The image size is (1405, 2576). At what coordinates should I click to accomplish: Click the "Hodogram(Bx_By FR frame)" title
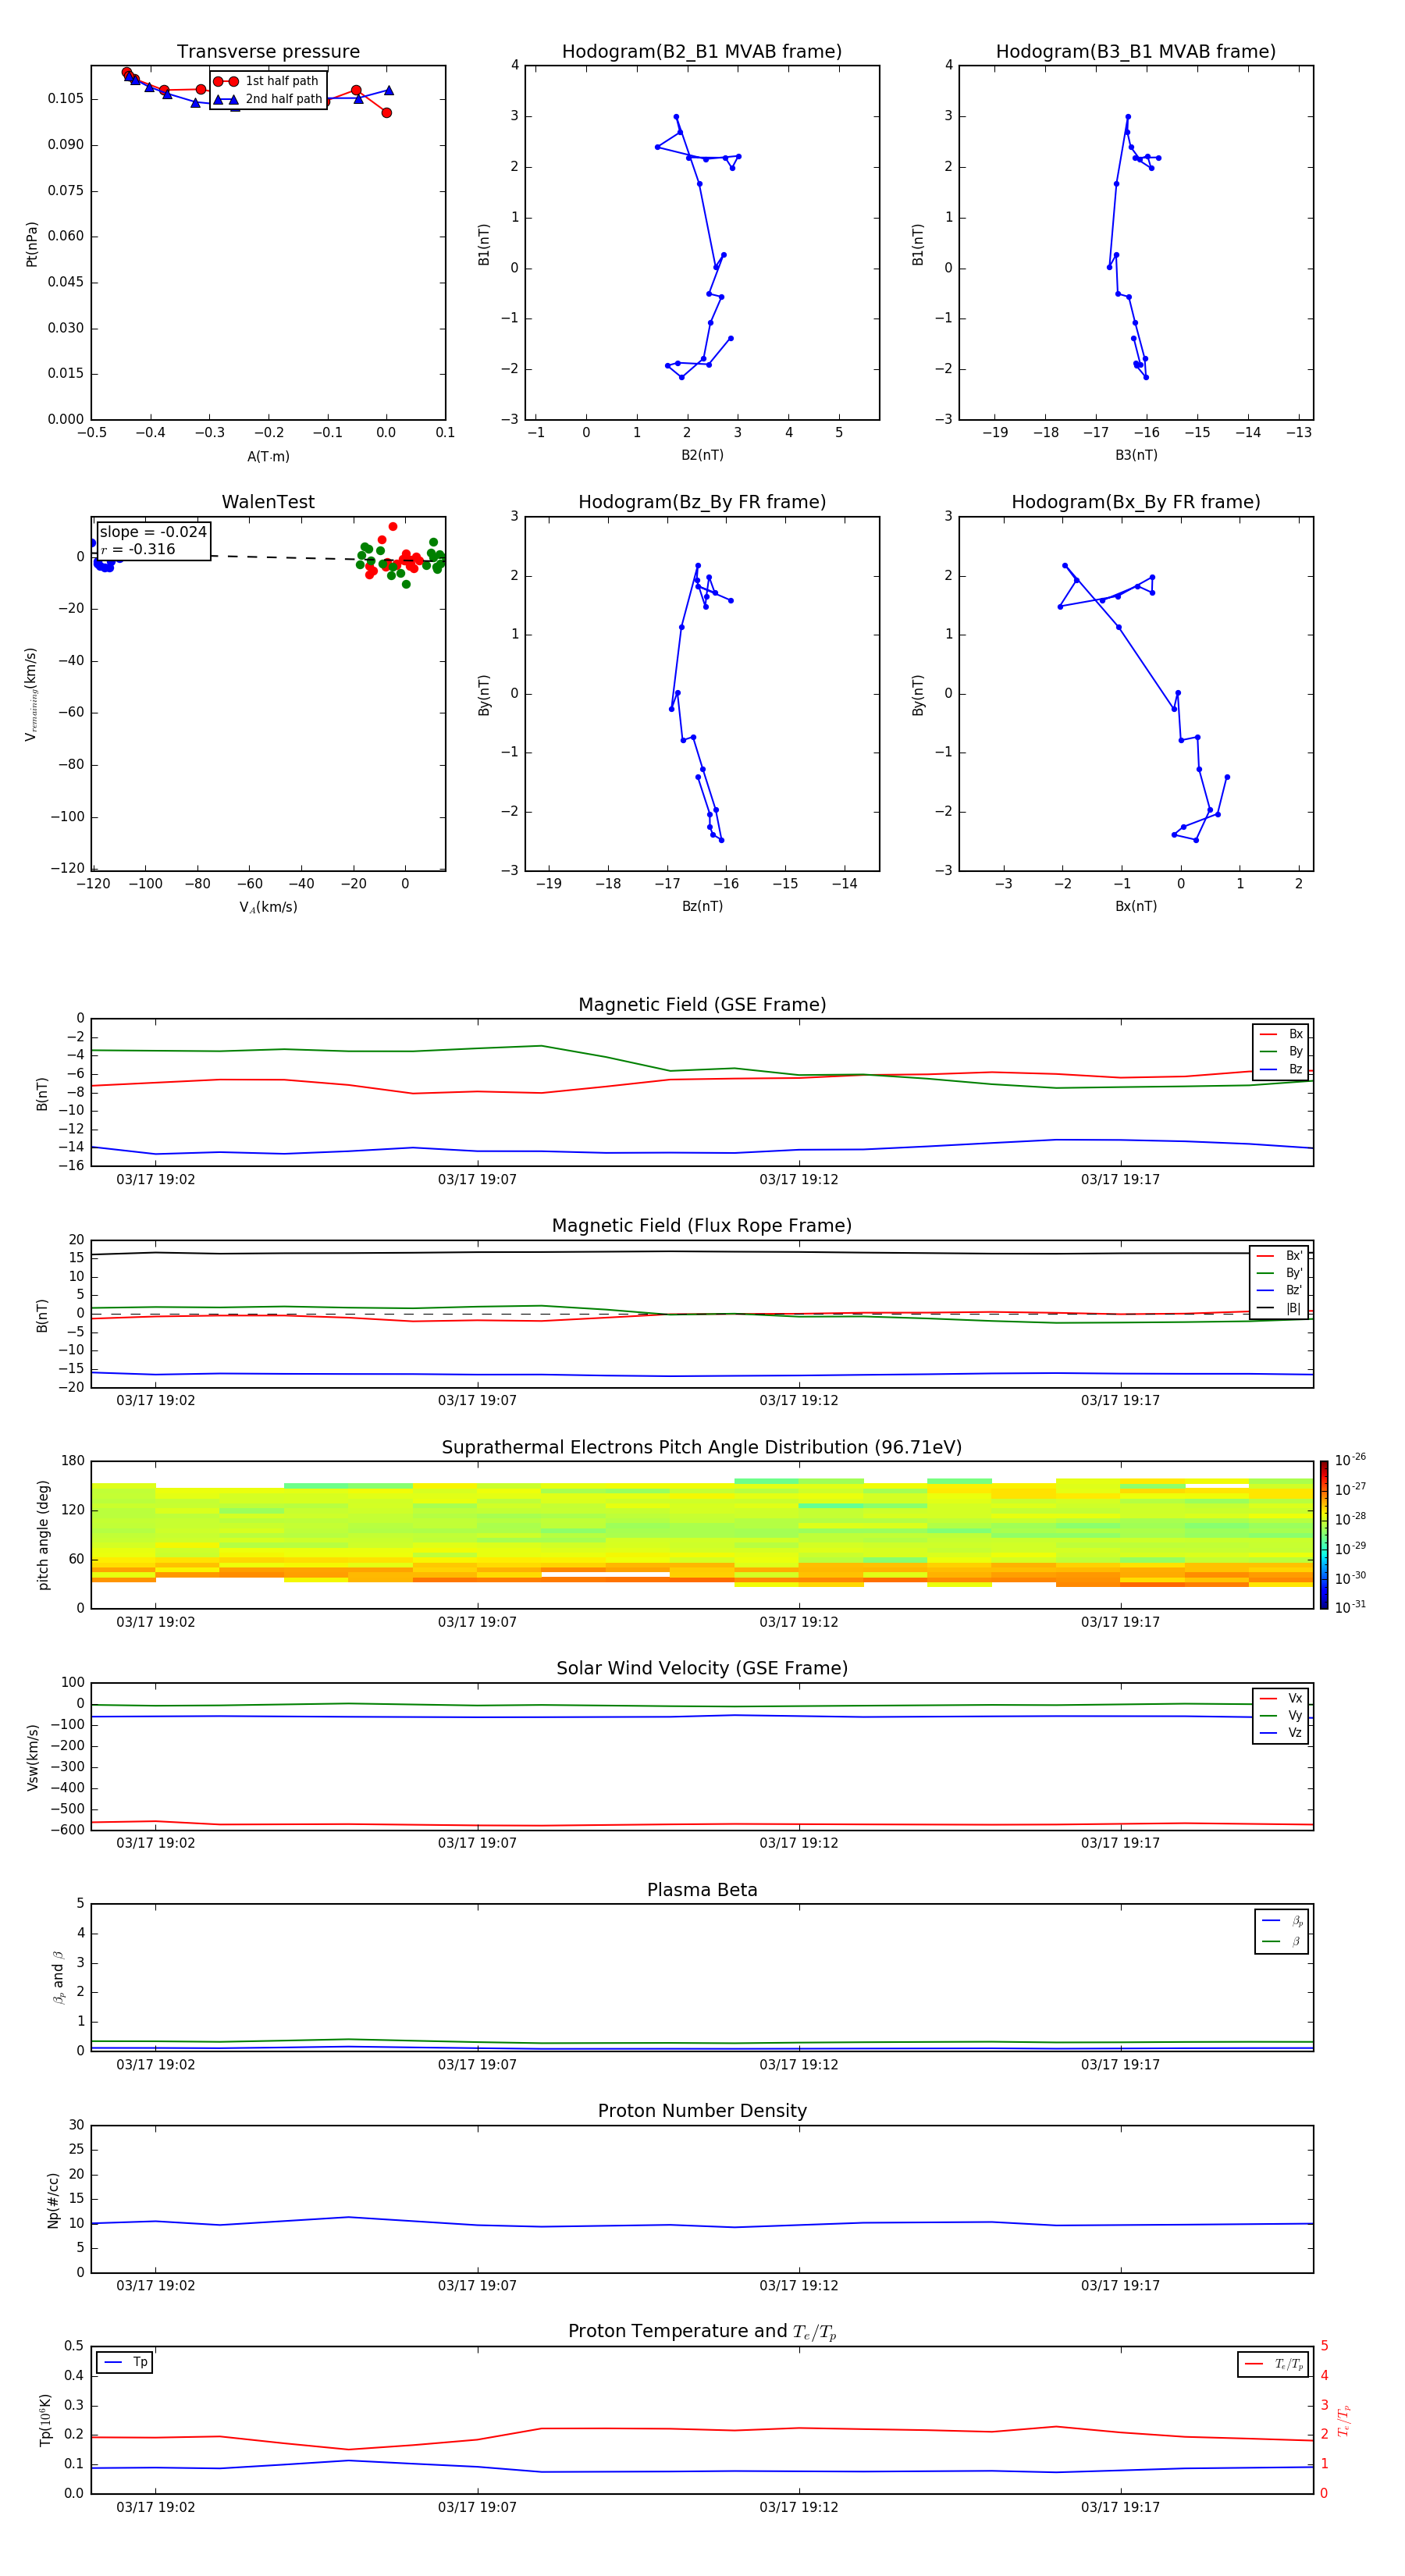click(1136, 502)
